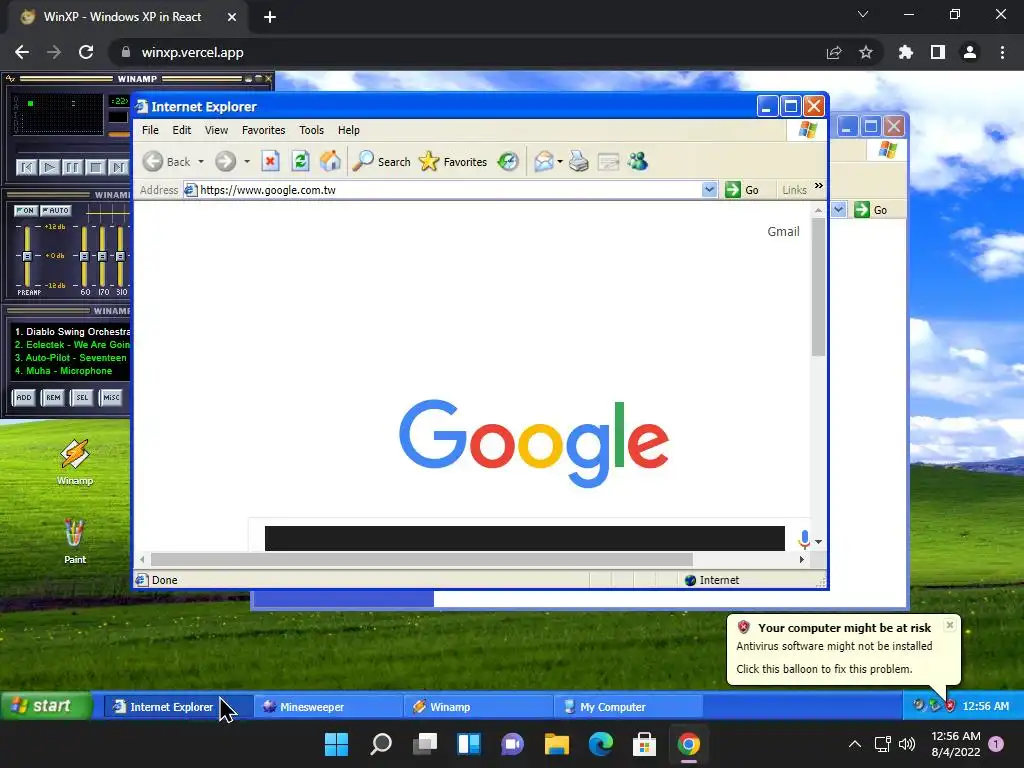This screenshot has height=768, width=1024.
Task: Expand the Mail button dropdown arrow
Action: point(560,161)
